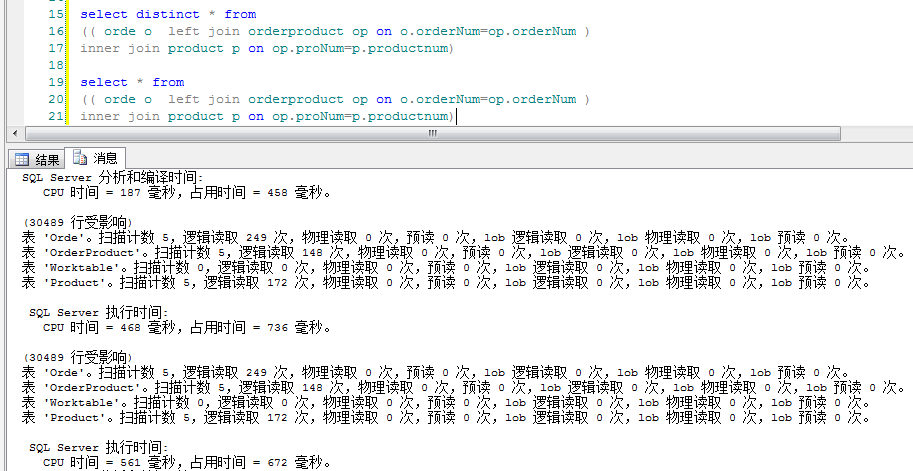Image resolution: width=913 pixels, height=471 pixels.
Task: Click the 'SQL Server 分析和编译时间' message line
Action: (112, 177)
